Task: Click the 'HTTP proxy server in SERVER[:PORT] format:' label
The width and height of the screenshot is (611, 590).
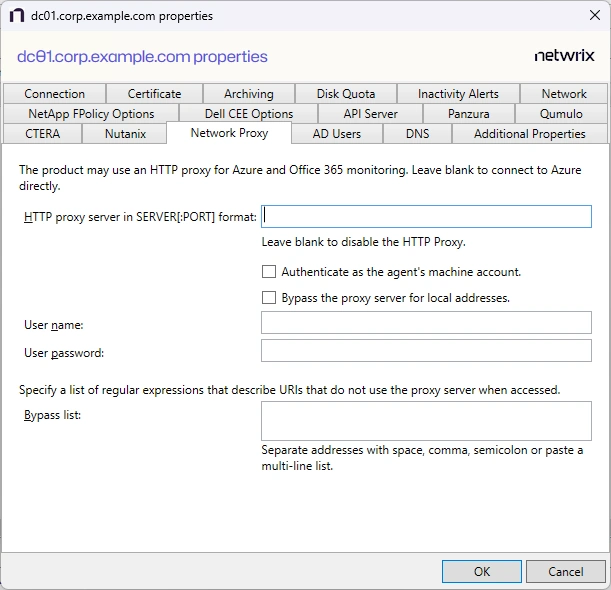Action: (140, 217)
